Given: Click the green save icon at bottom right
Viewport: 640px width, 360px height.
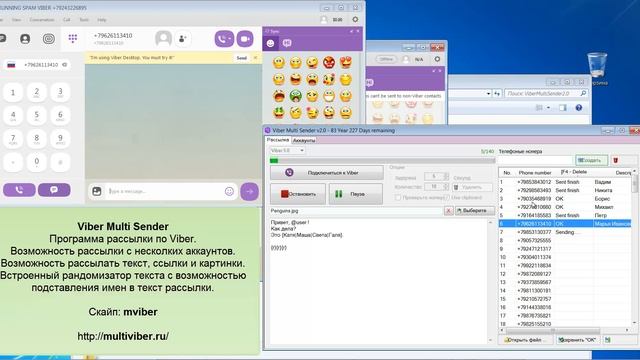Looking at the screenshot, I should click(x=608, y=340).
